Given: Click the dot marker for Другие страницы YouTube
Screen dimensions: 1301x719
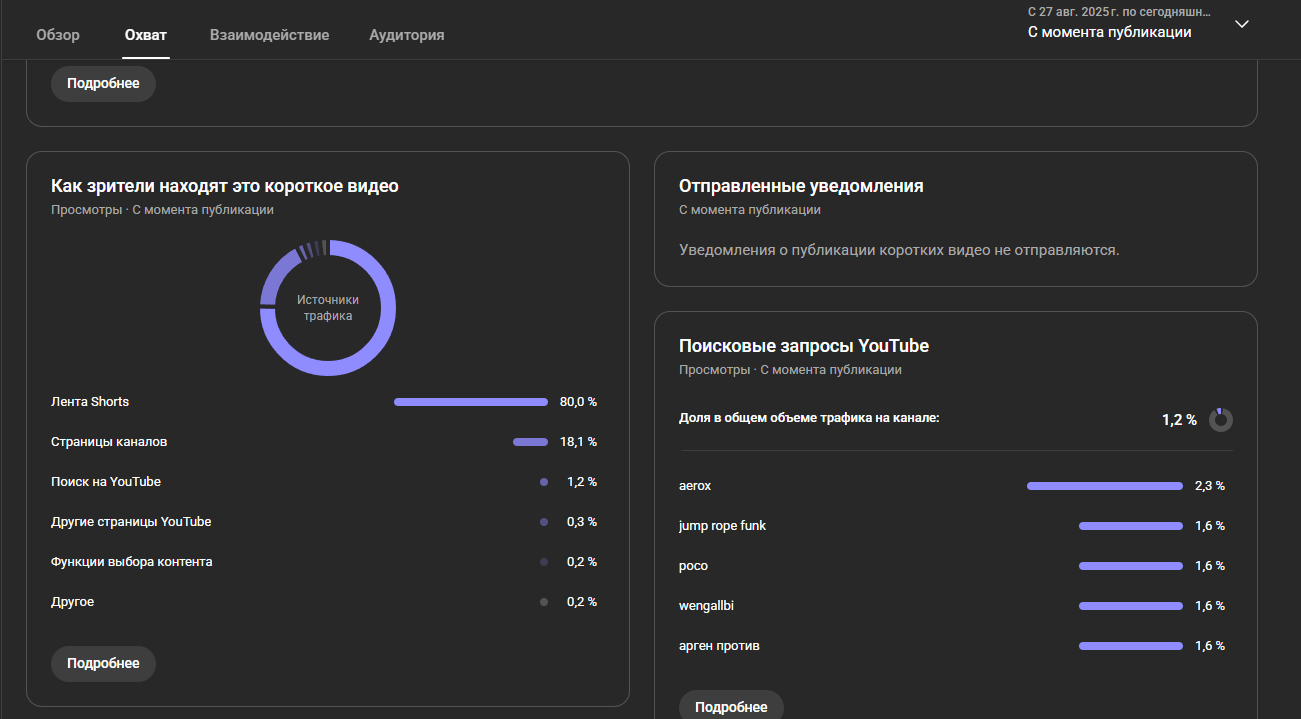Looking at the screenshot, I should click(544, 522).
